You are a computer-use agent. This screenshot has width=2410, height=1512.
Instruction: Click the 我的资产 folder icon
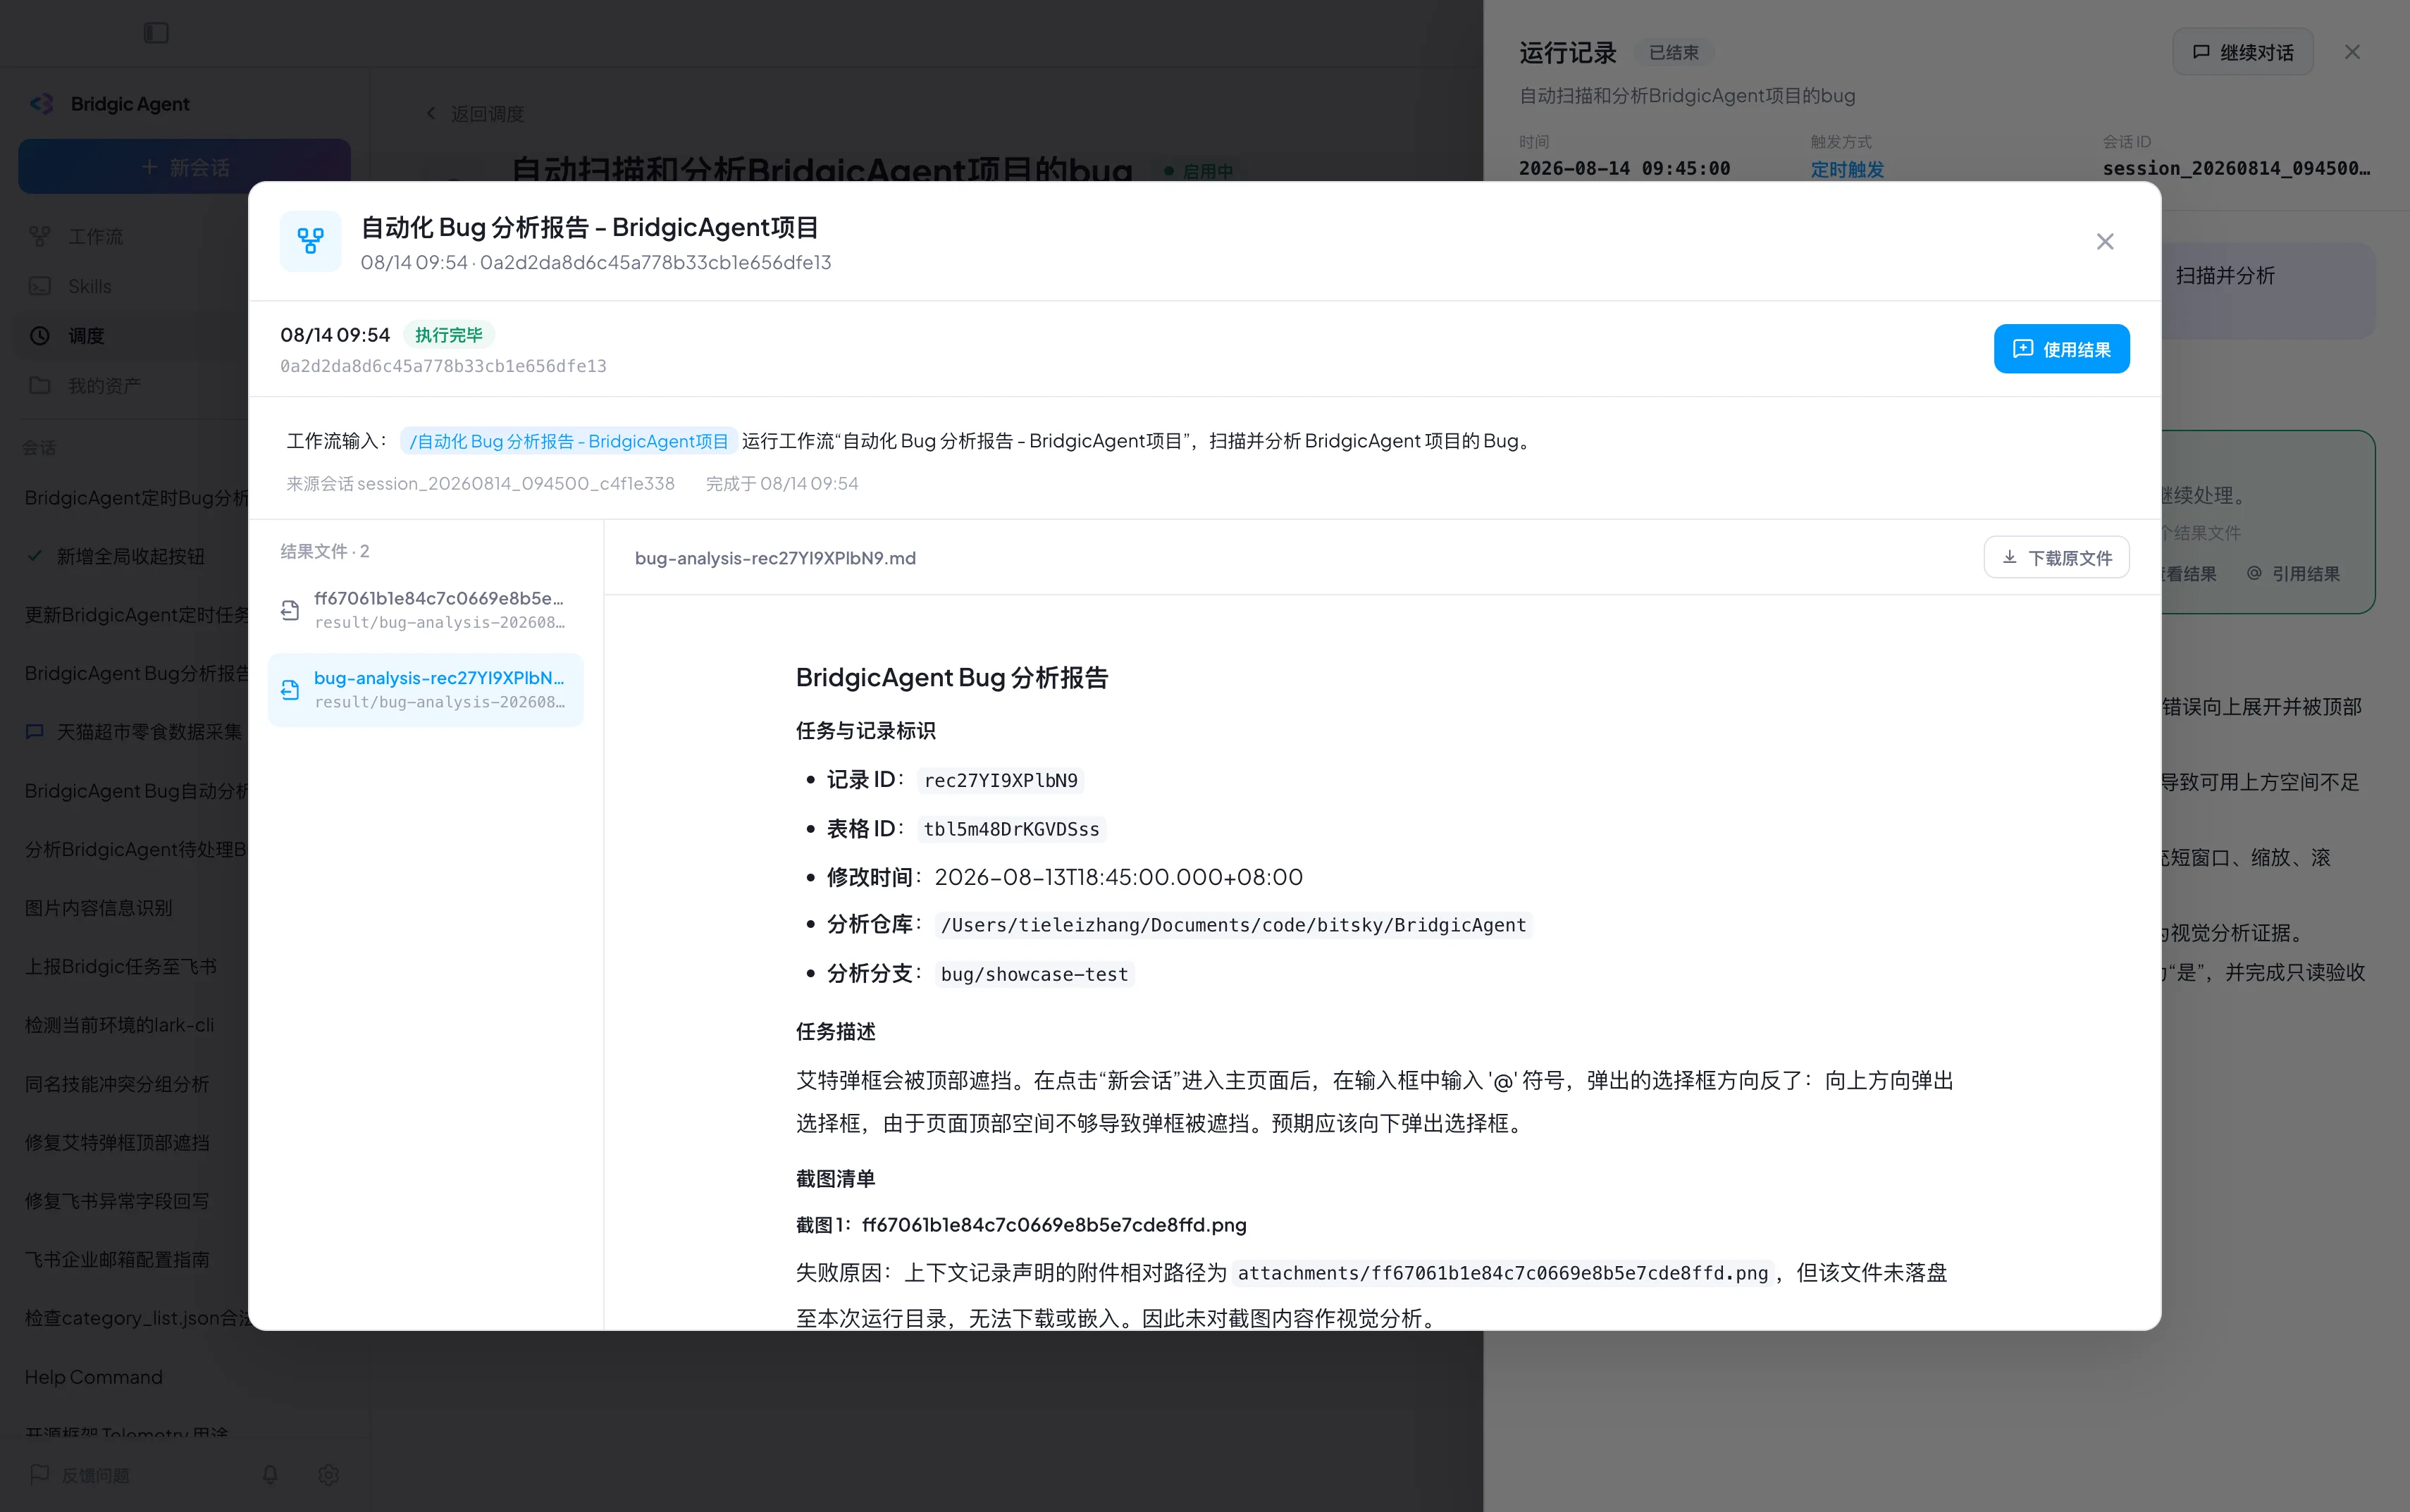tap(40, 386)
